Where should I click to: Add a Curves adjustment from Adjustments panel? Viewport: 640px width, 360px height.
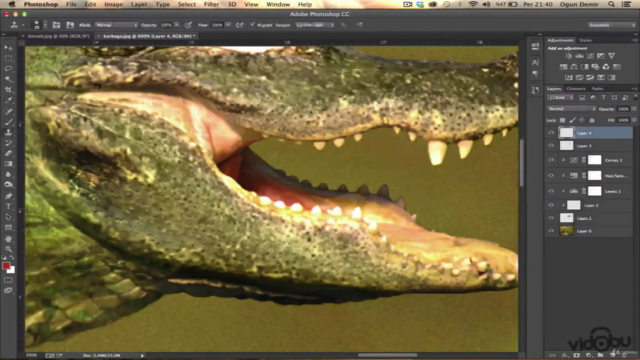590,56
